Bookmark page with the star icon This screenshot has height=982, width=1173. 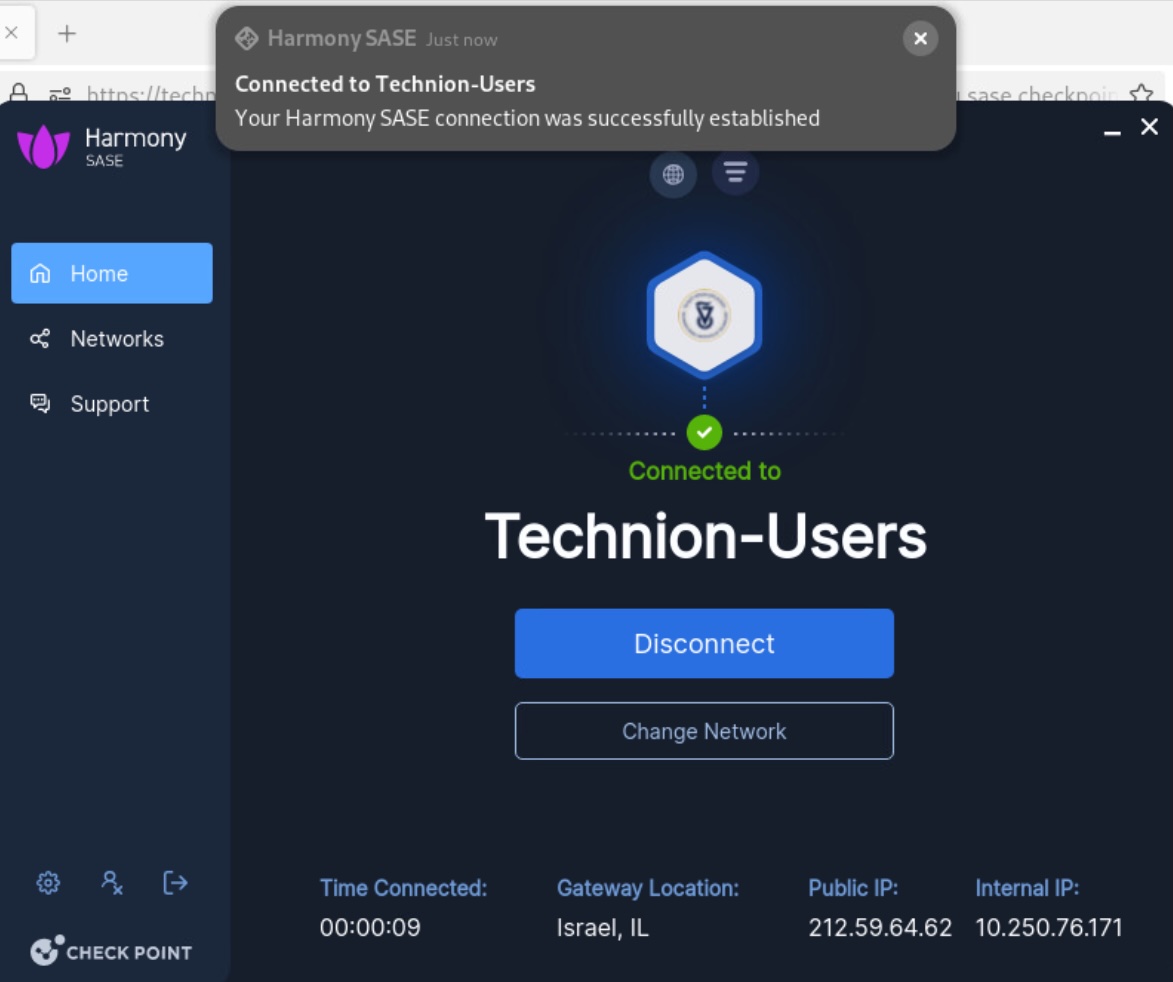1142,94
